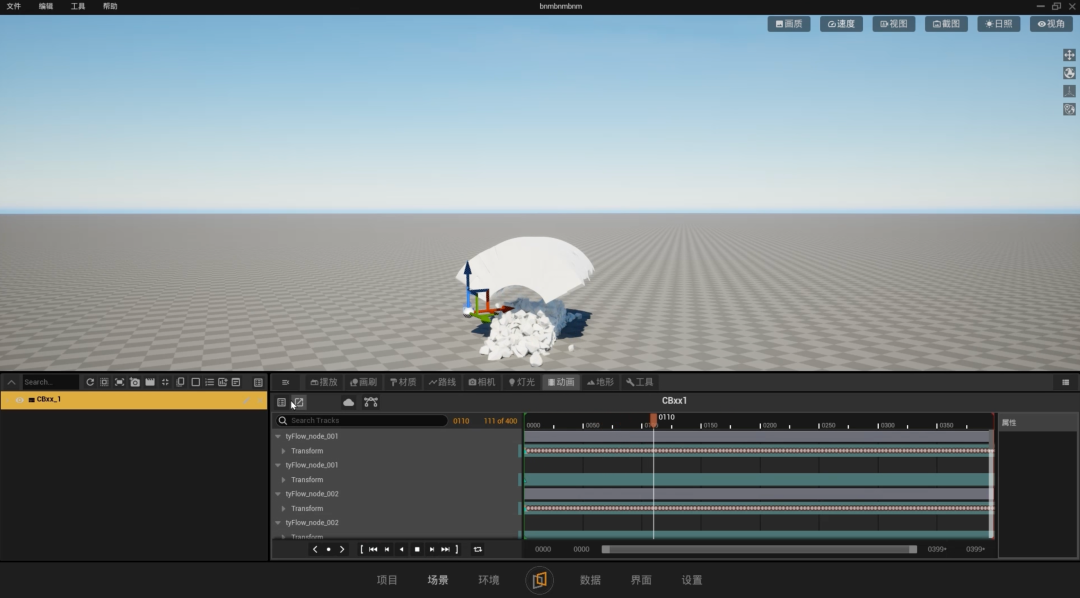Screen dimensions: 1080x598
Task: Play the animation in reverse
Action: coord(402,549)
